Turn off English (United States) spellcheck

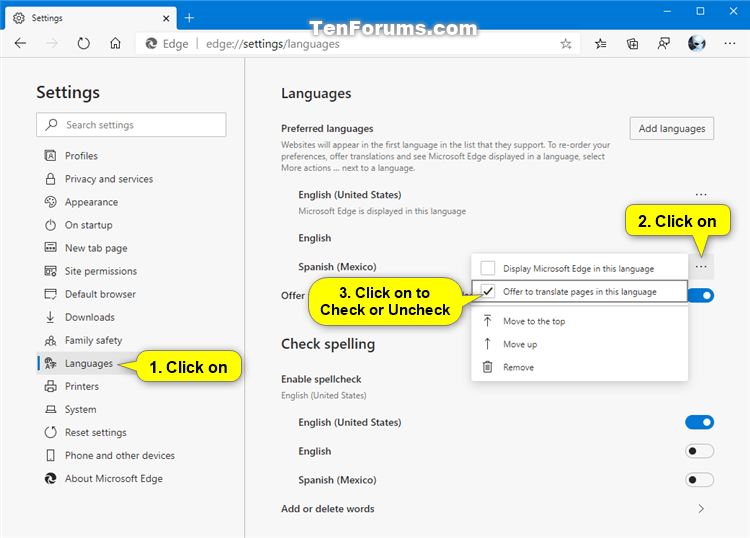pyautogui.click(x=699, y=422)
